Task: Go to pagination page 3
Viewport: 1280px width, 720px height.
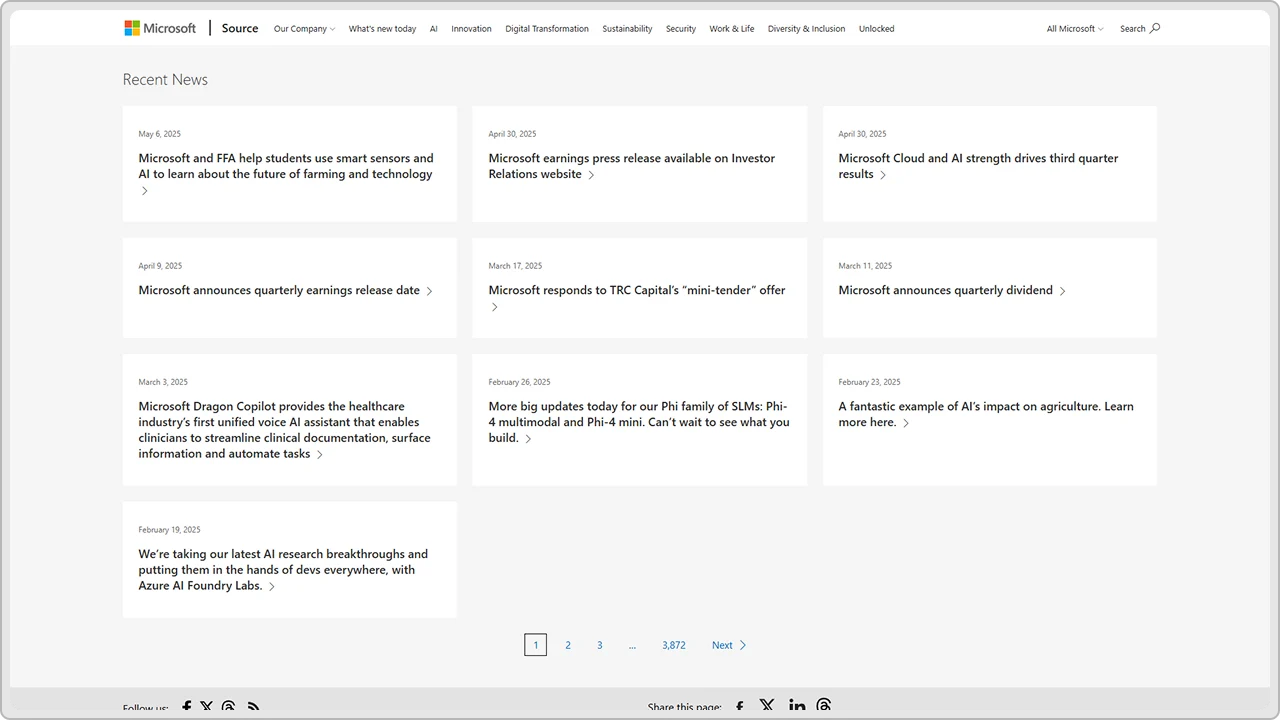Action: click(600, 645)
